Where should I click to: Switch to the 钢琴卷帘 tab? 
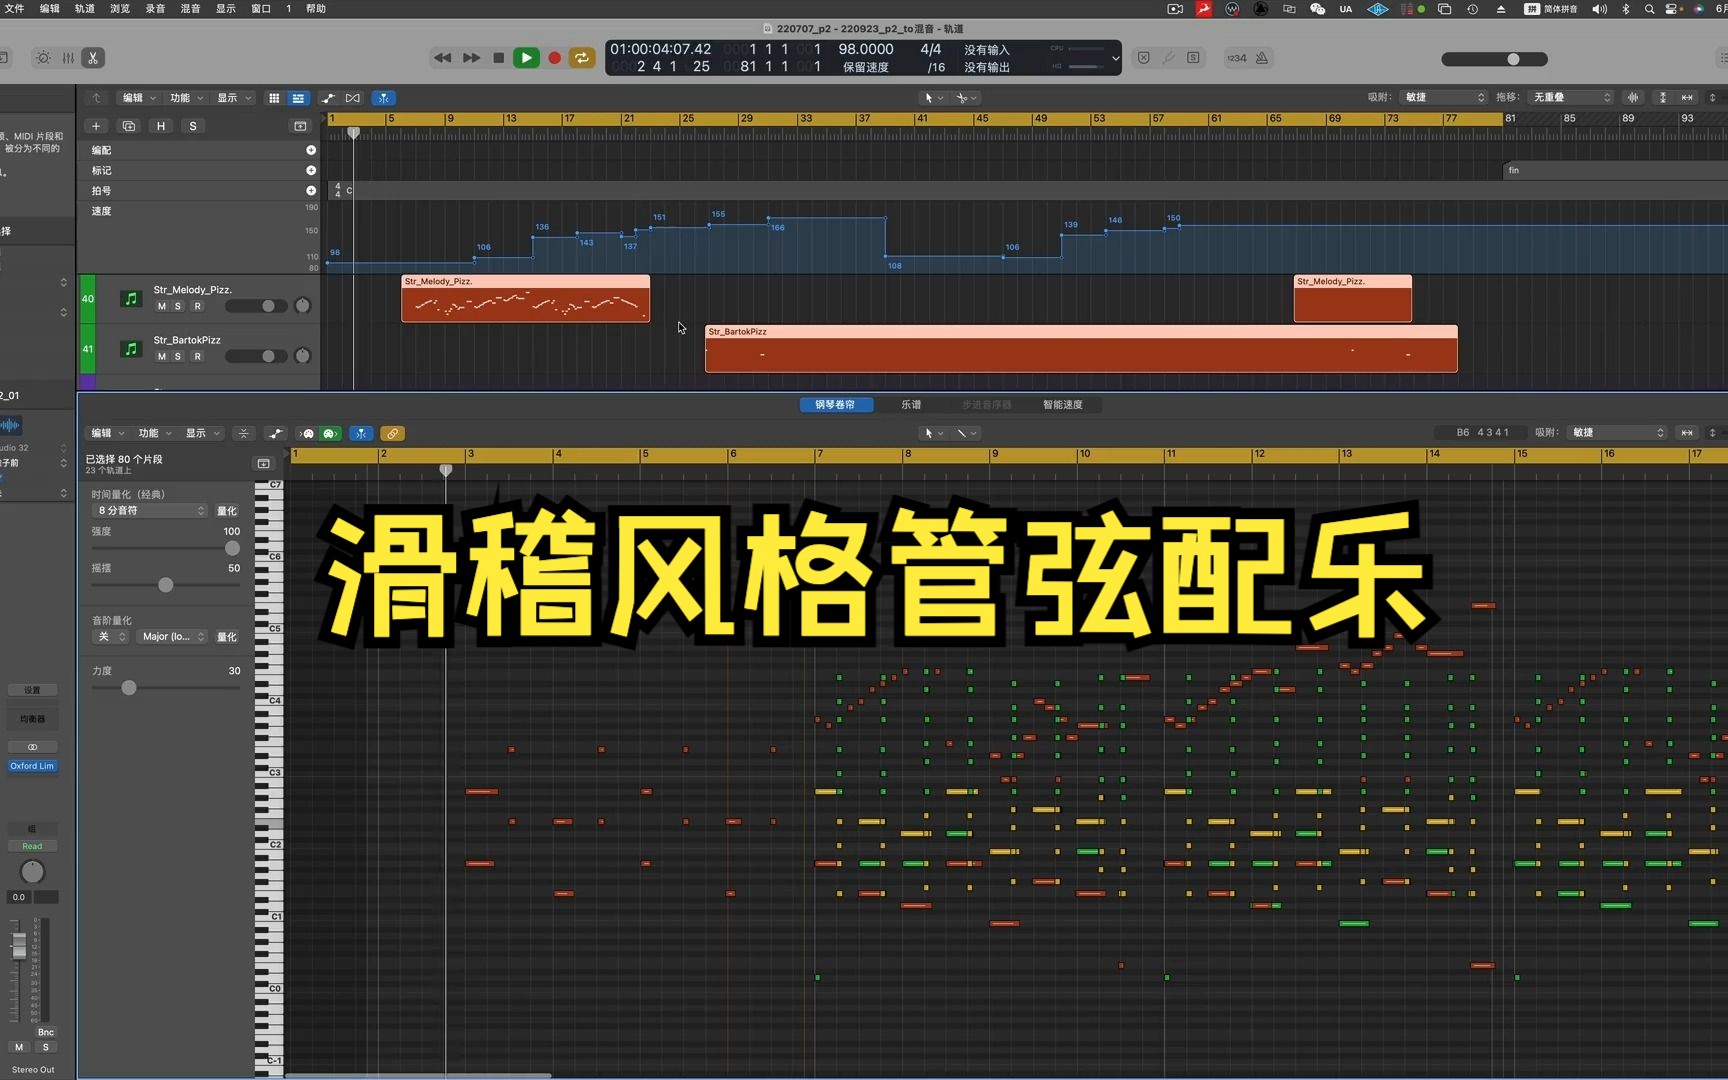point(836,405)
